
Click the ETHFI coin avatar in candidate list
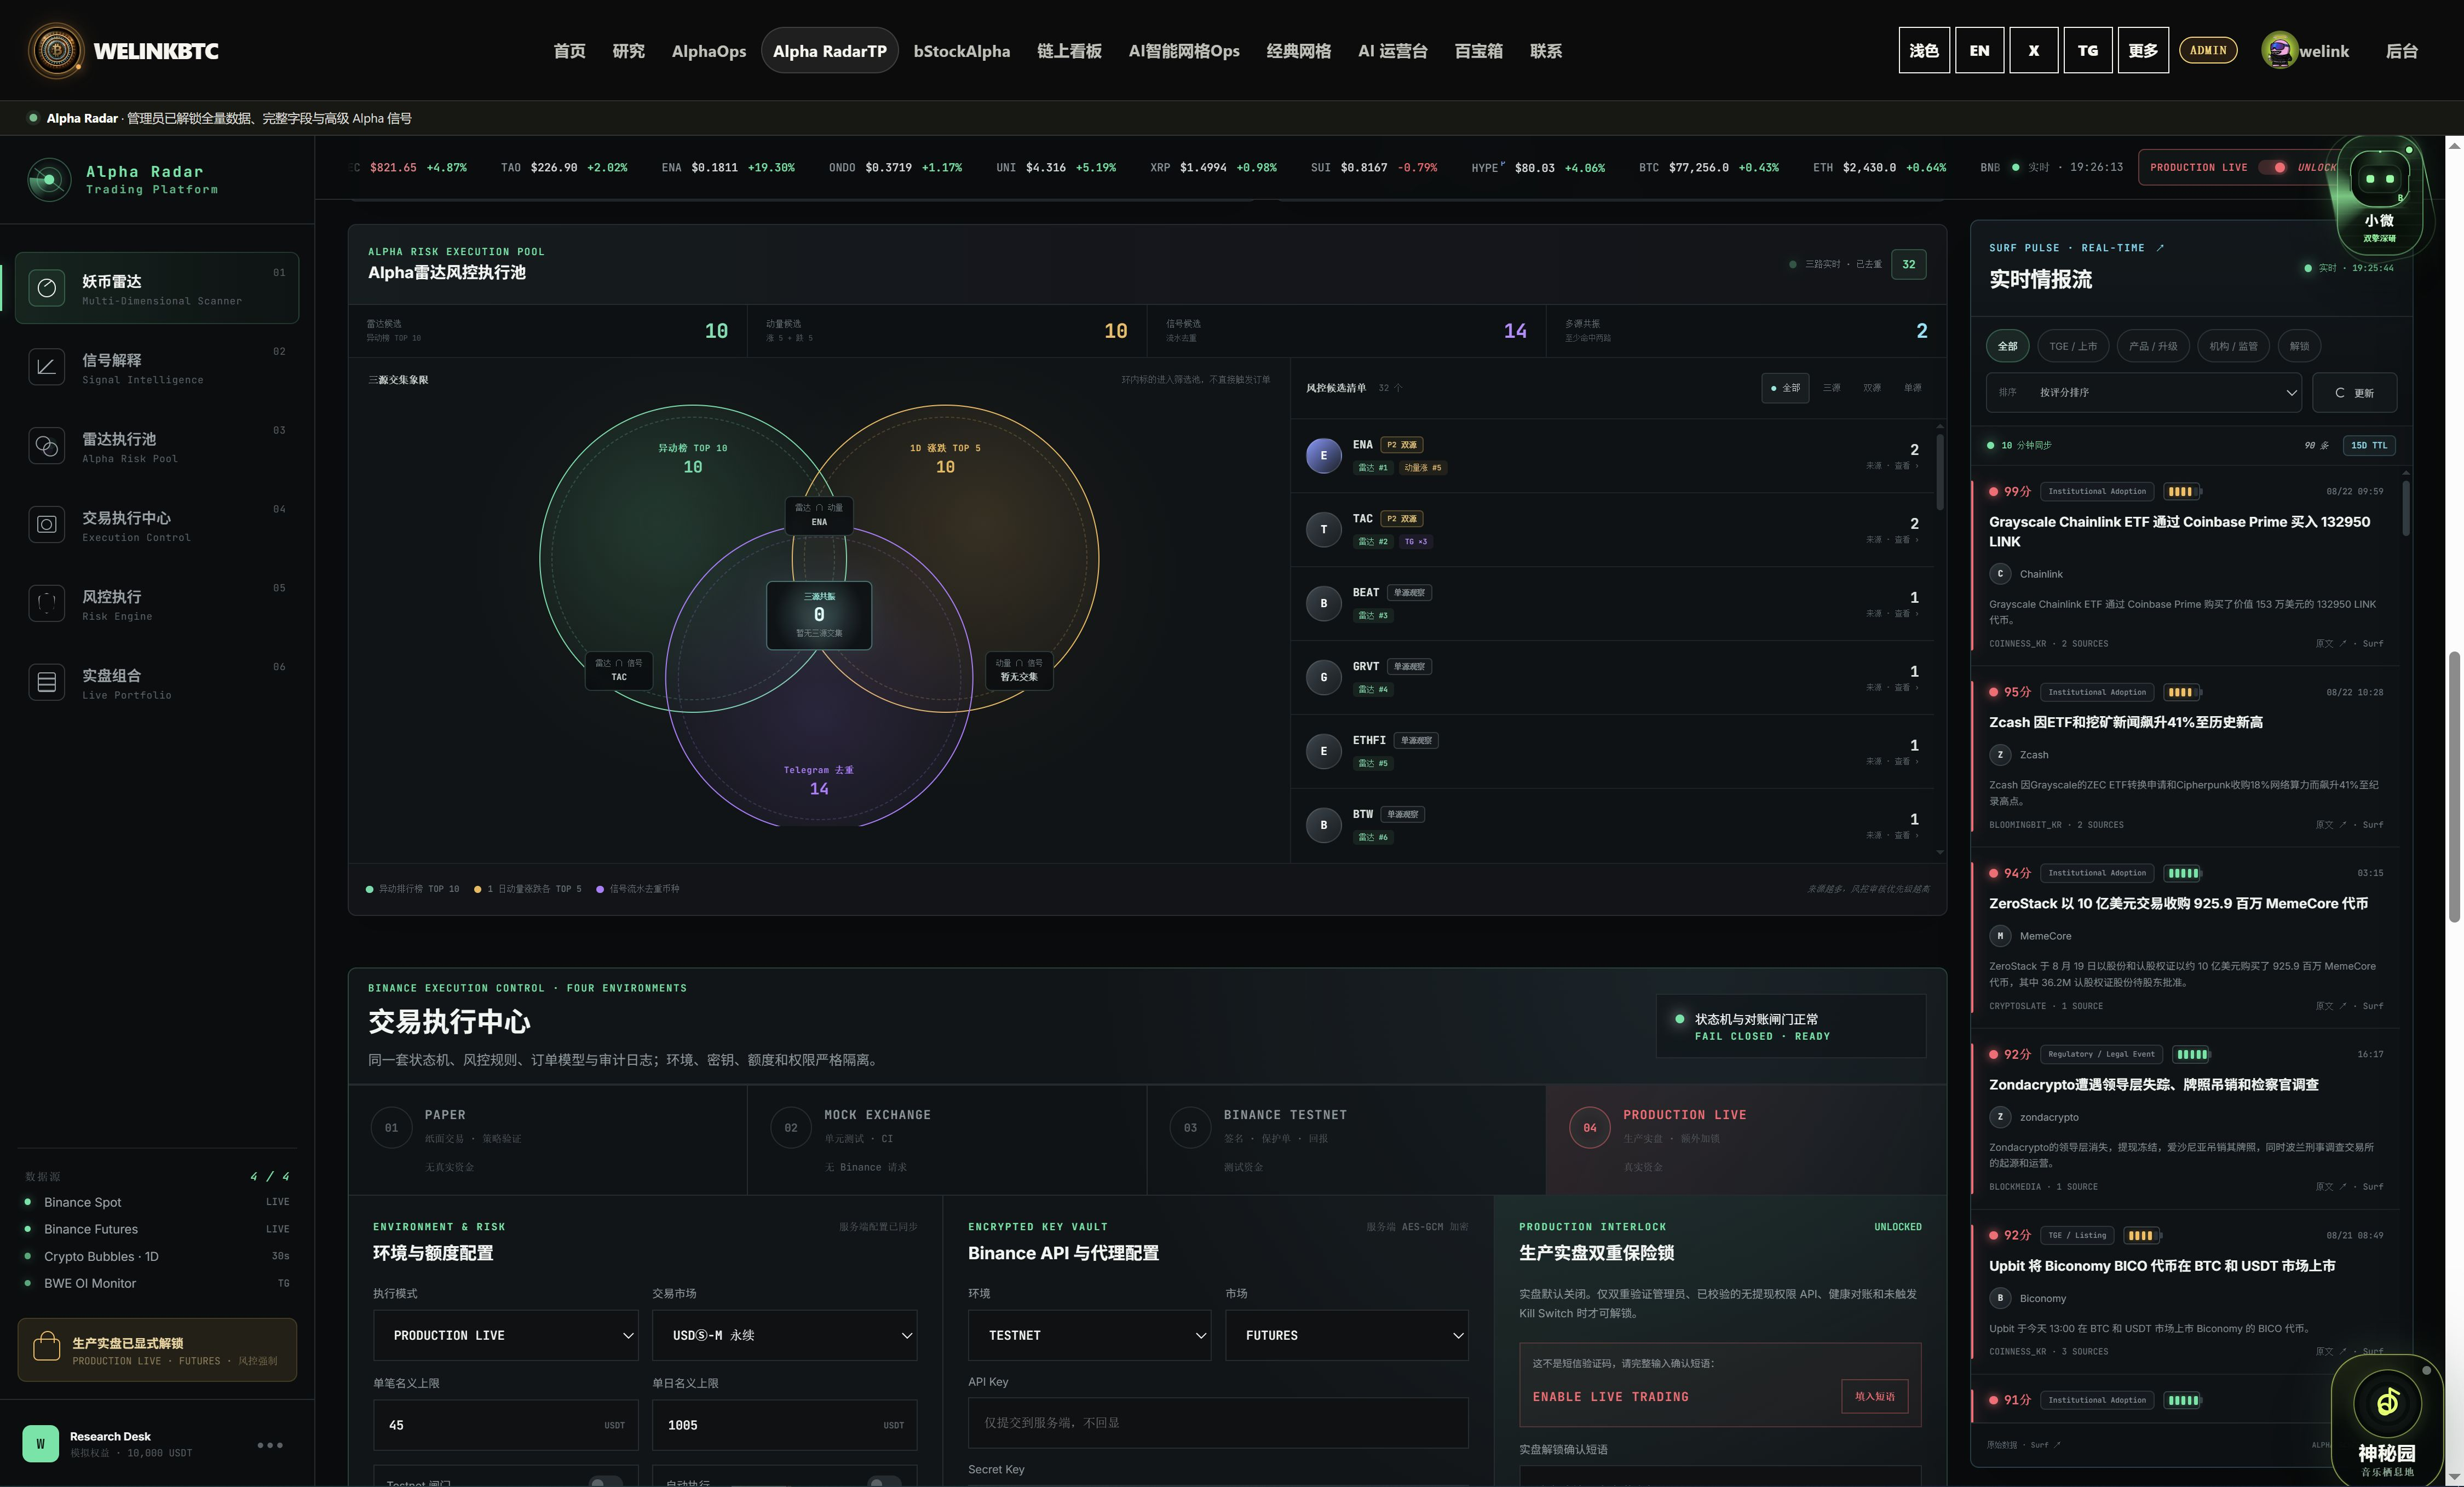(1323, 751)
